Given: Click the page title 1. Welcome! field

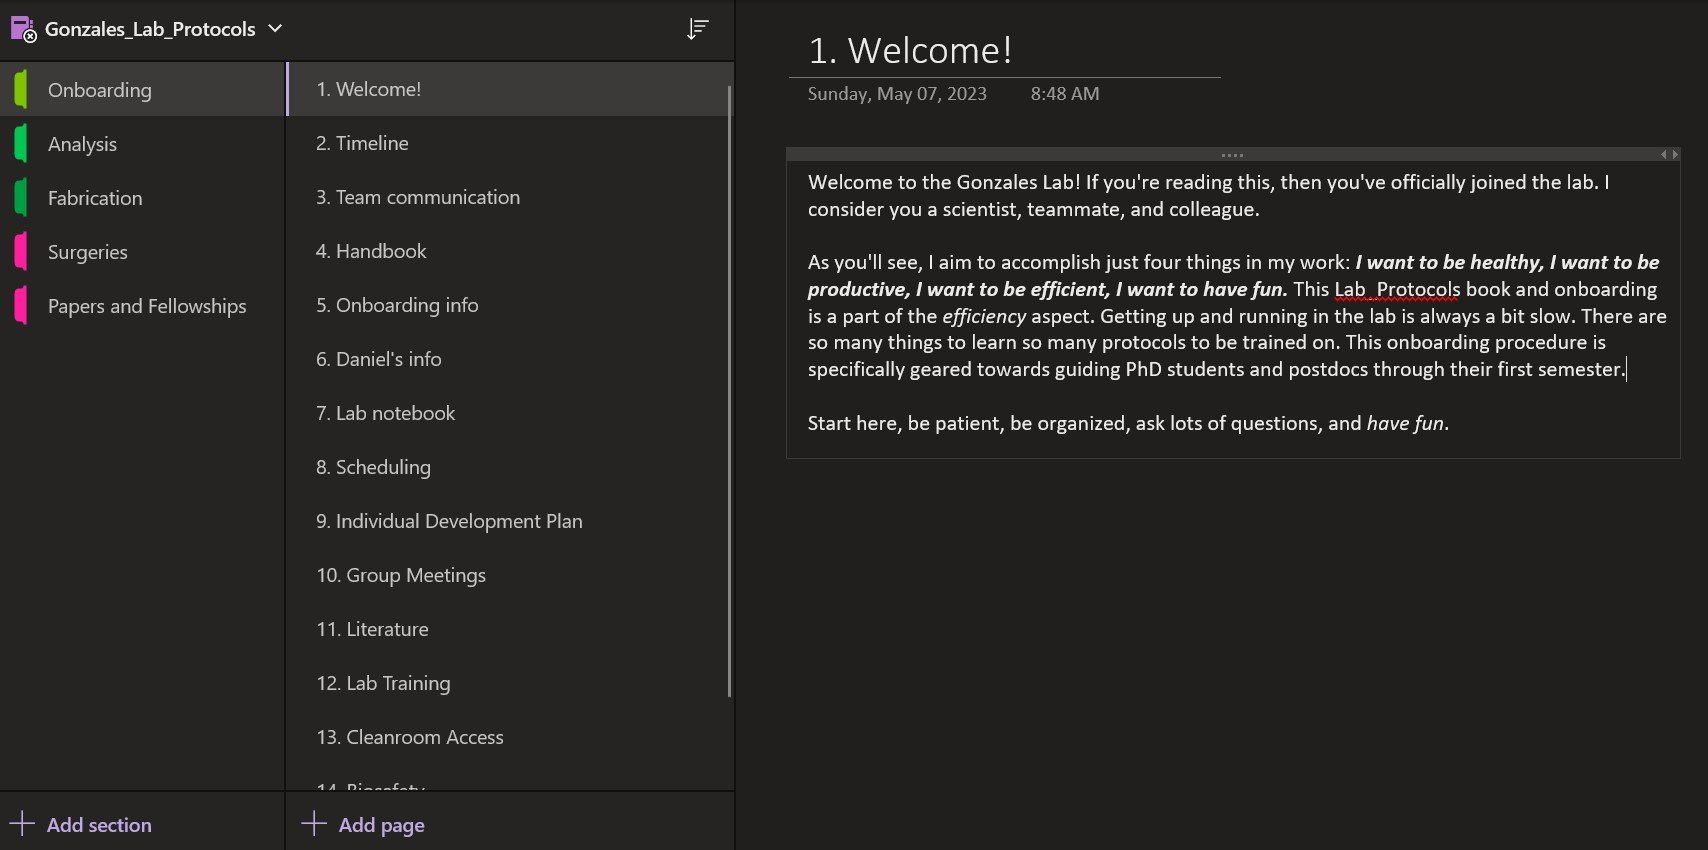Looking at the screenshot, I should click(1004, 50).
